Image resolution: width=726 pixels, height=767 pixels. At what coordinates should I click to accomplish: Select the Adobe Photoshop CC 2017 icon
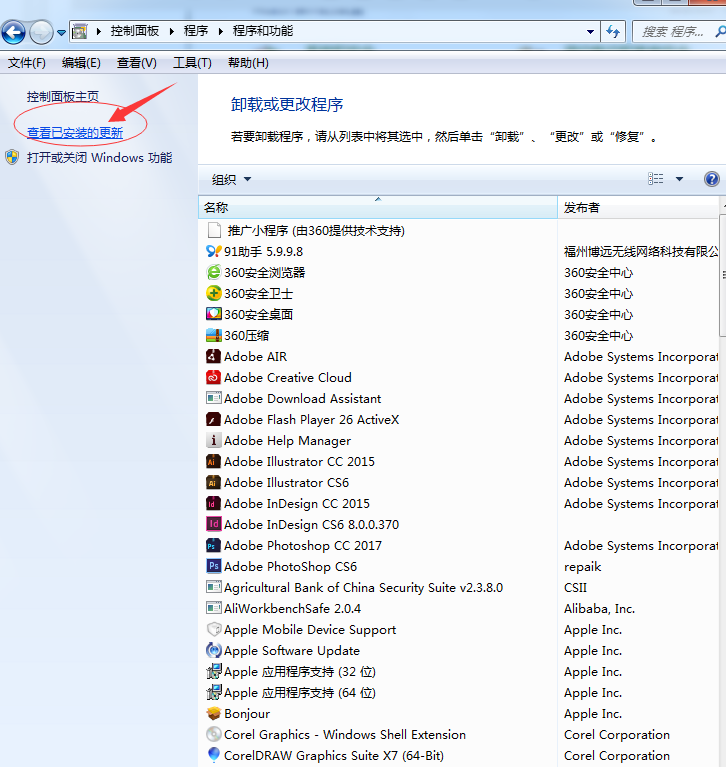tap(213, 545)
